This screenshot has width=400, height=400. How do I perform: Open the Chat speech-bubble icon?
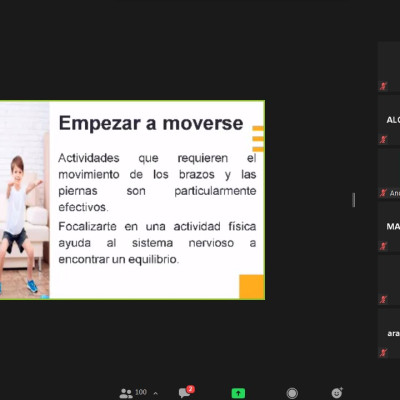pos(184,393)
